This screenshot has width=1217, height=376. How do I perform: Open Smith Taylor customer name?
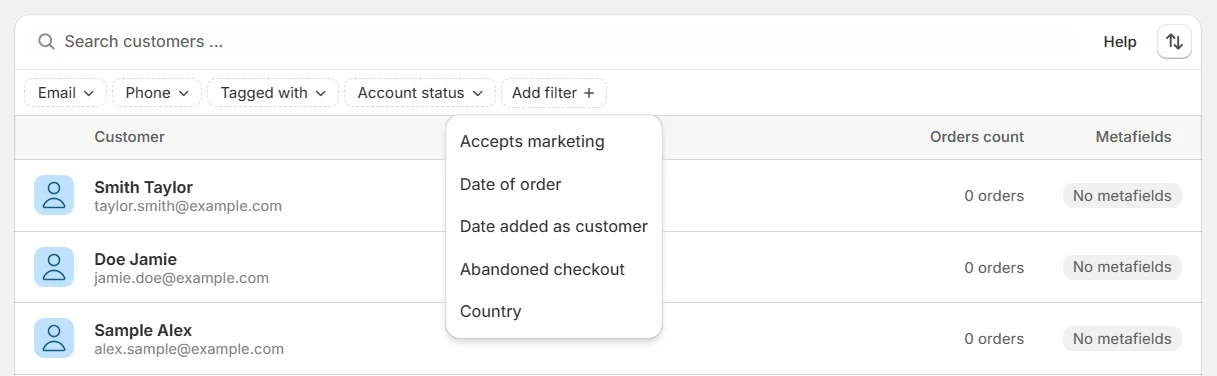click(143, 187)
